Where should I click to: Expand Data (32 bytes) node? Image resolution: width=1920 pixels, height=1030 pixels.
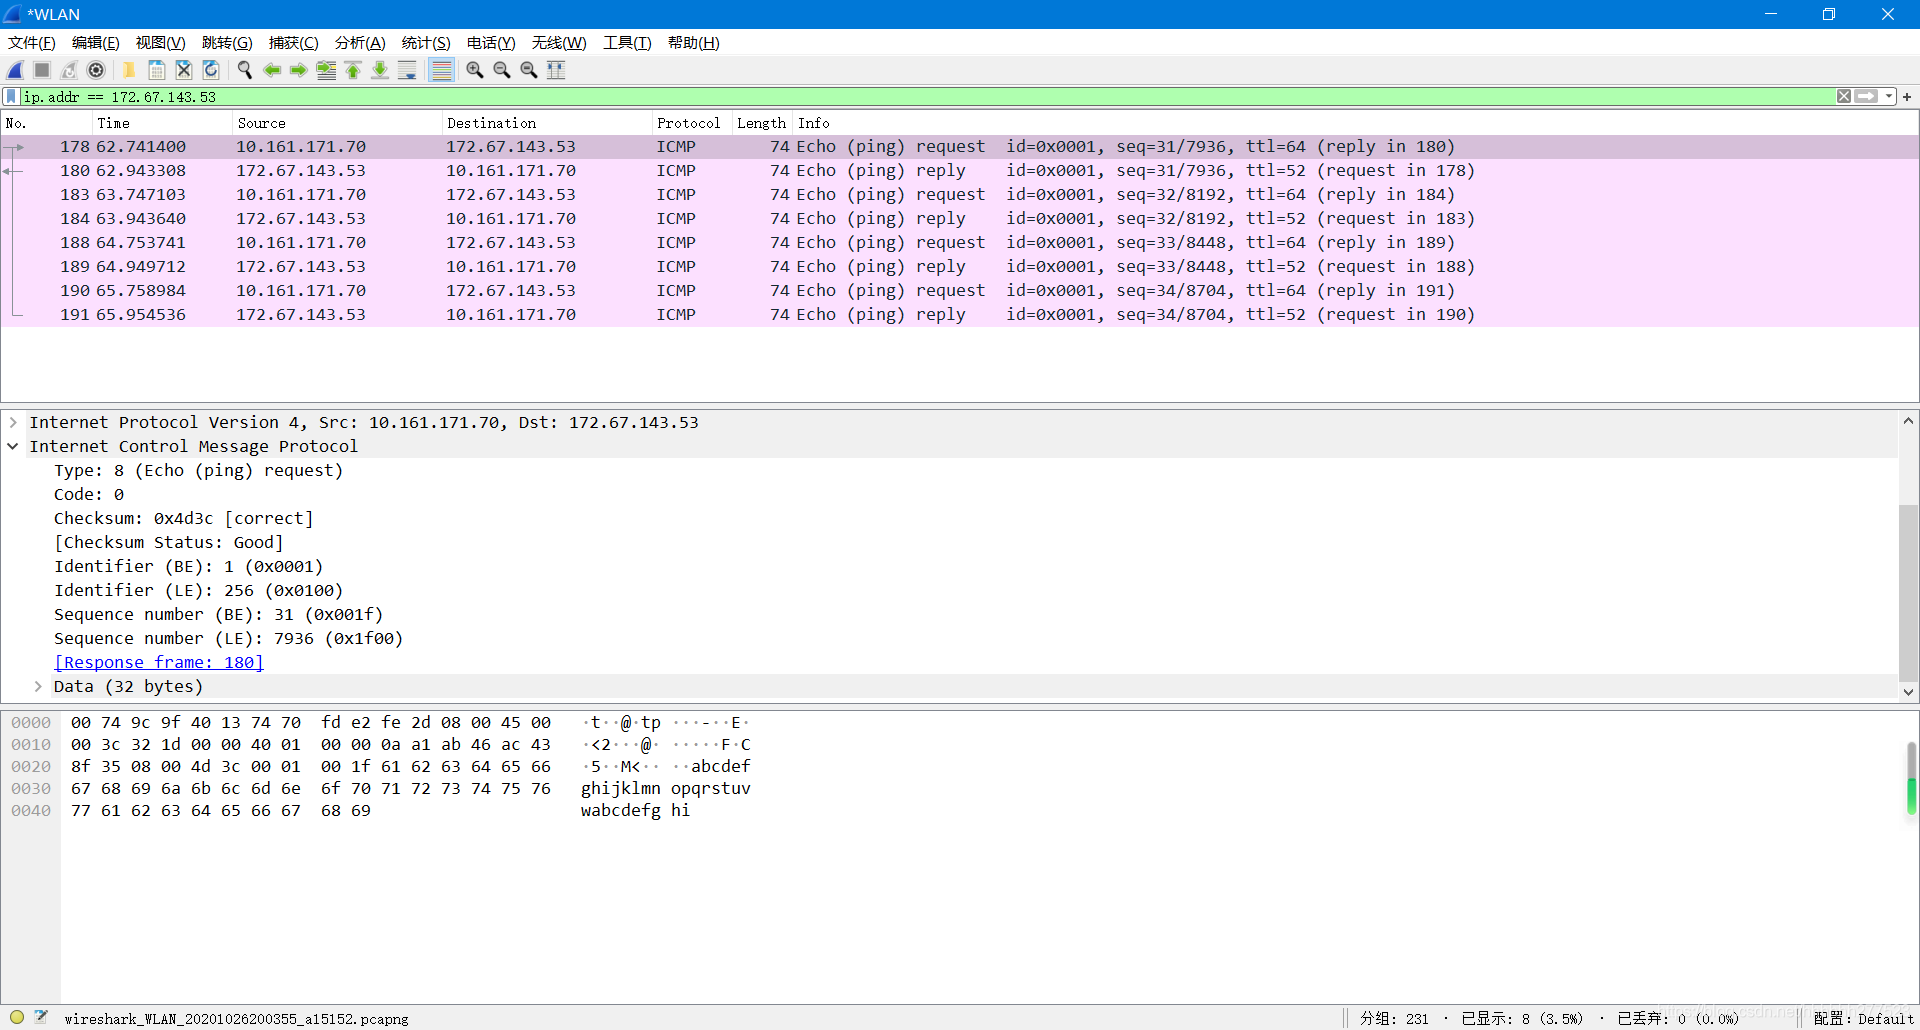[38, 687]
